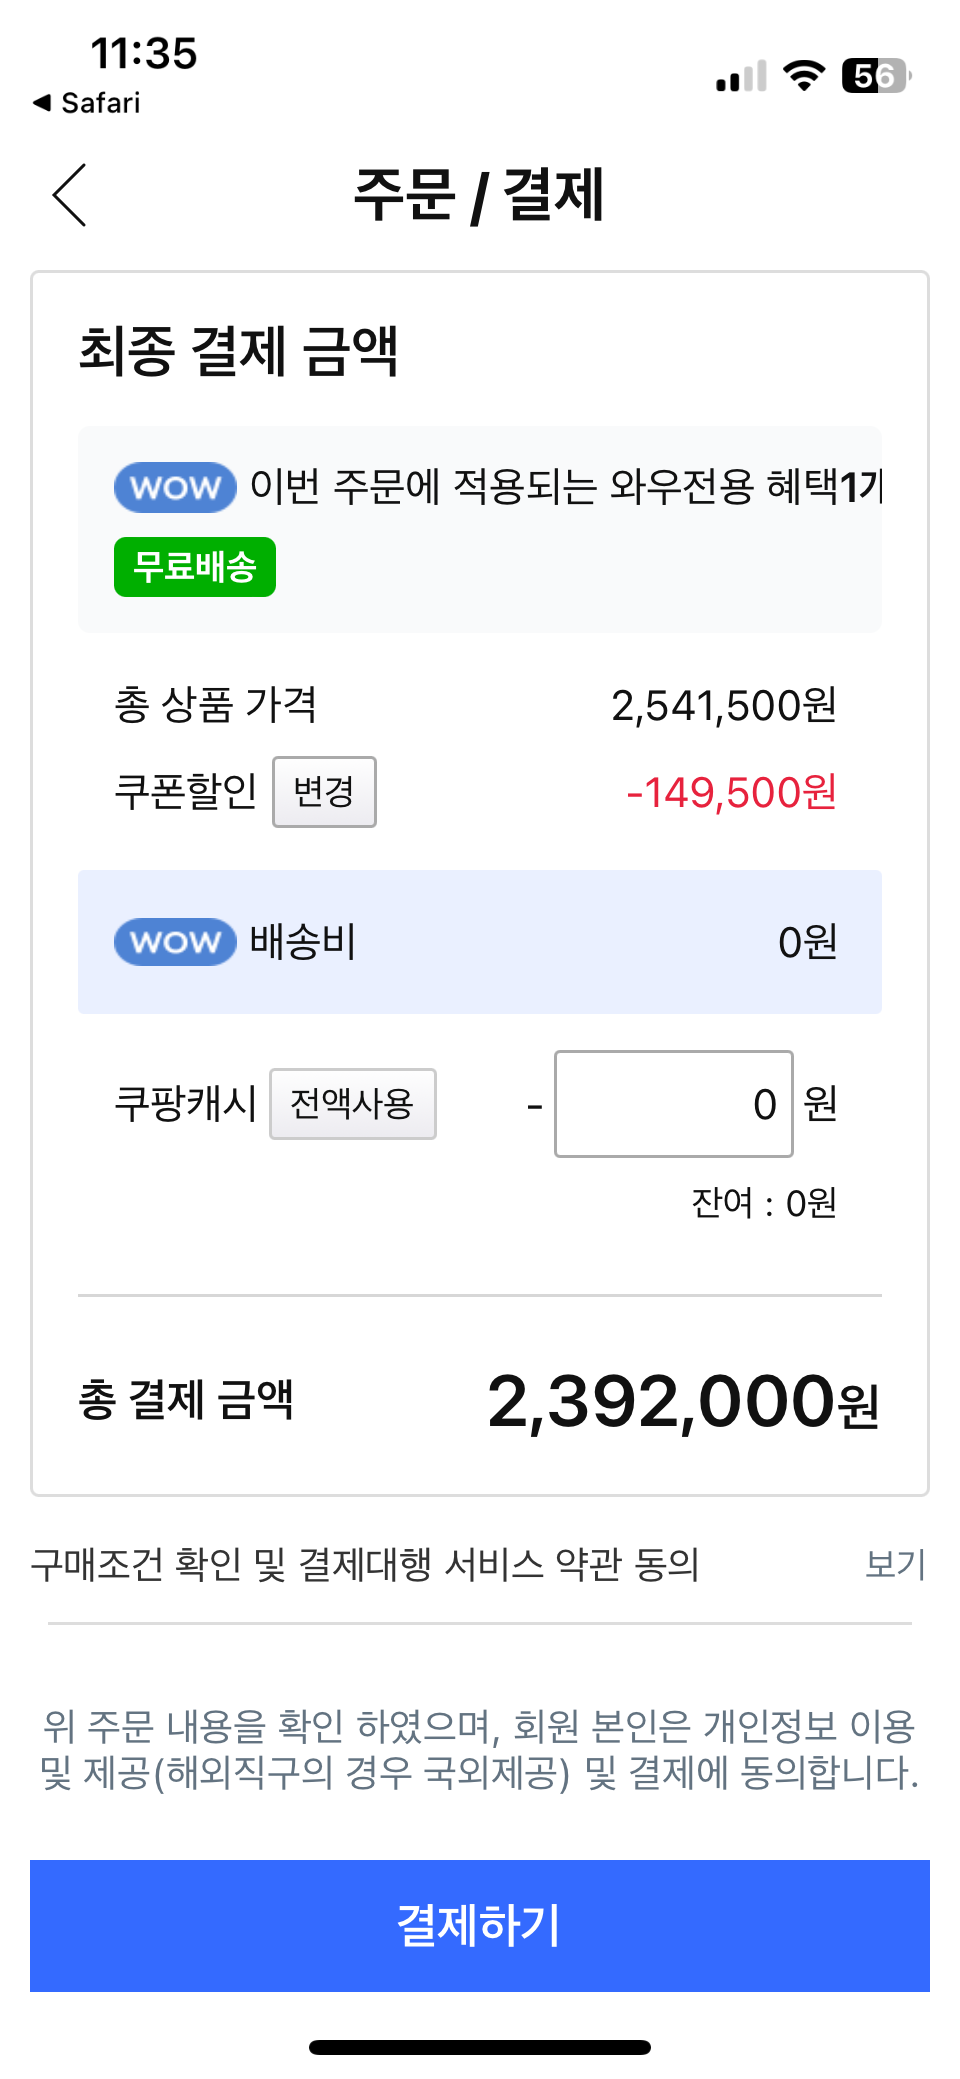Screen dimensions: 960x2079
Task: Tap the 주문 / 결제 page title
Action: pyautogui.click(x=479, y=195)
